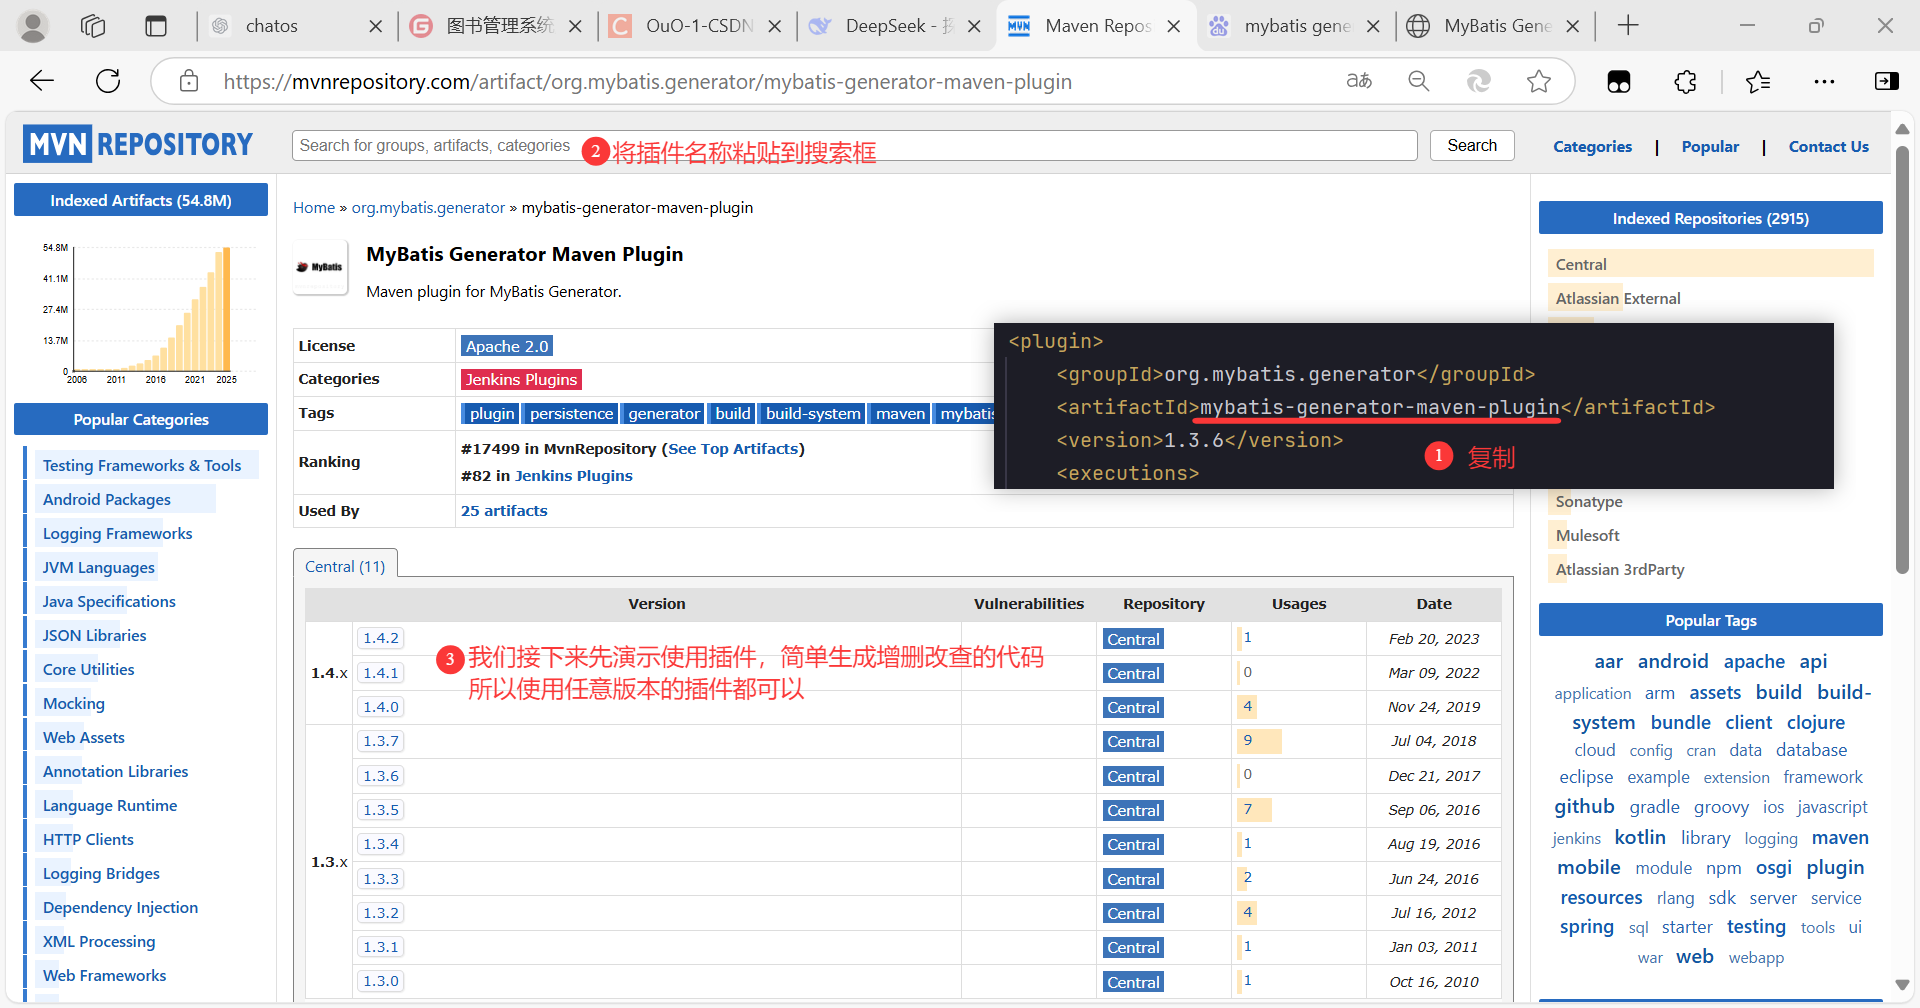The image size is (1920, 1008).
Task: Reload the page with refresh icon
Action: click(x=108, y=81)
